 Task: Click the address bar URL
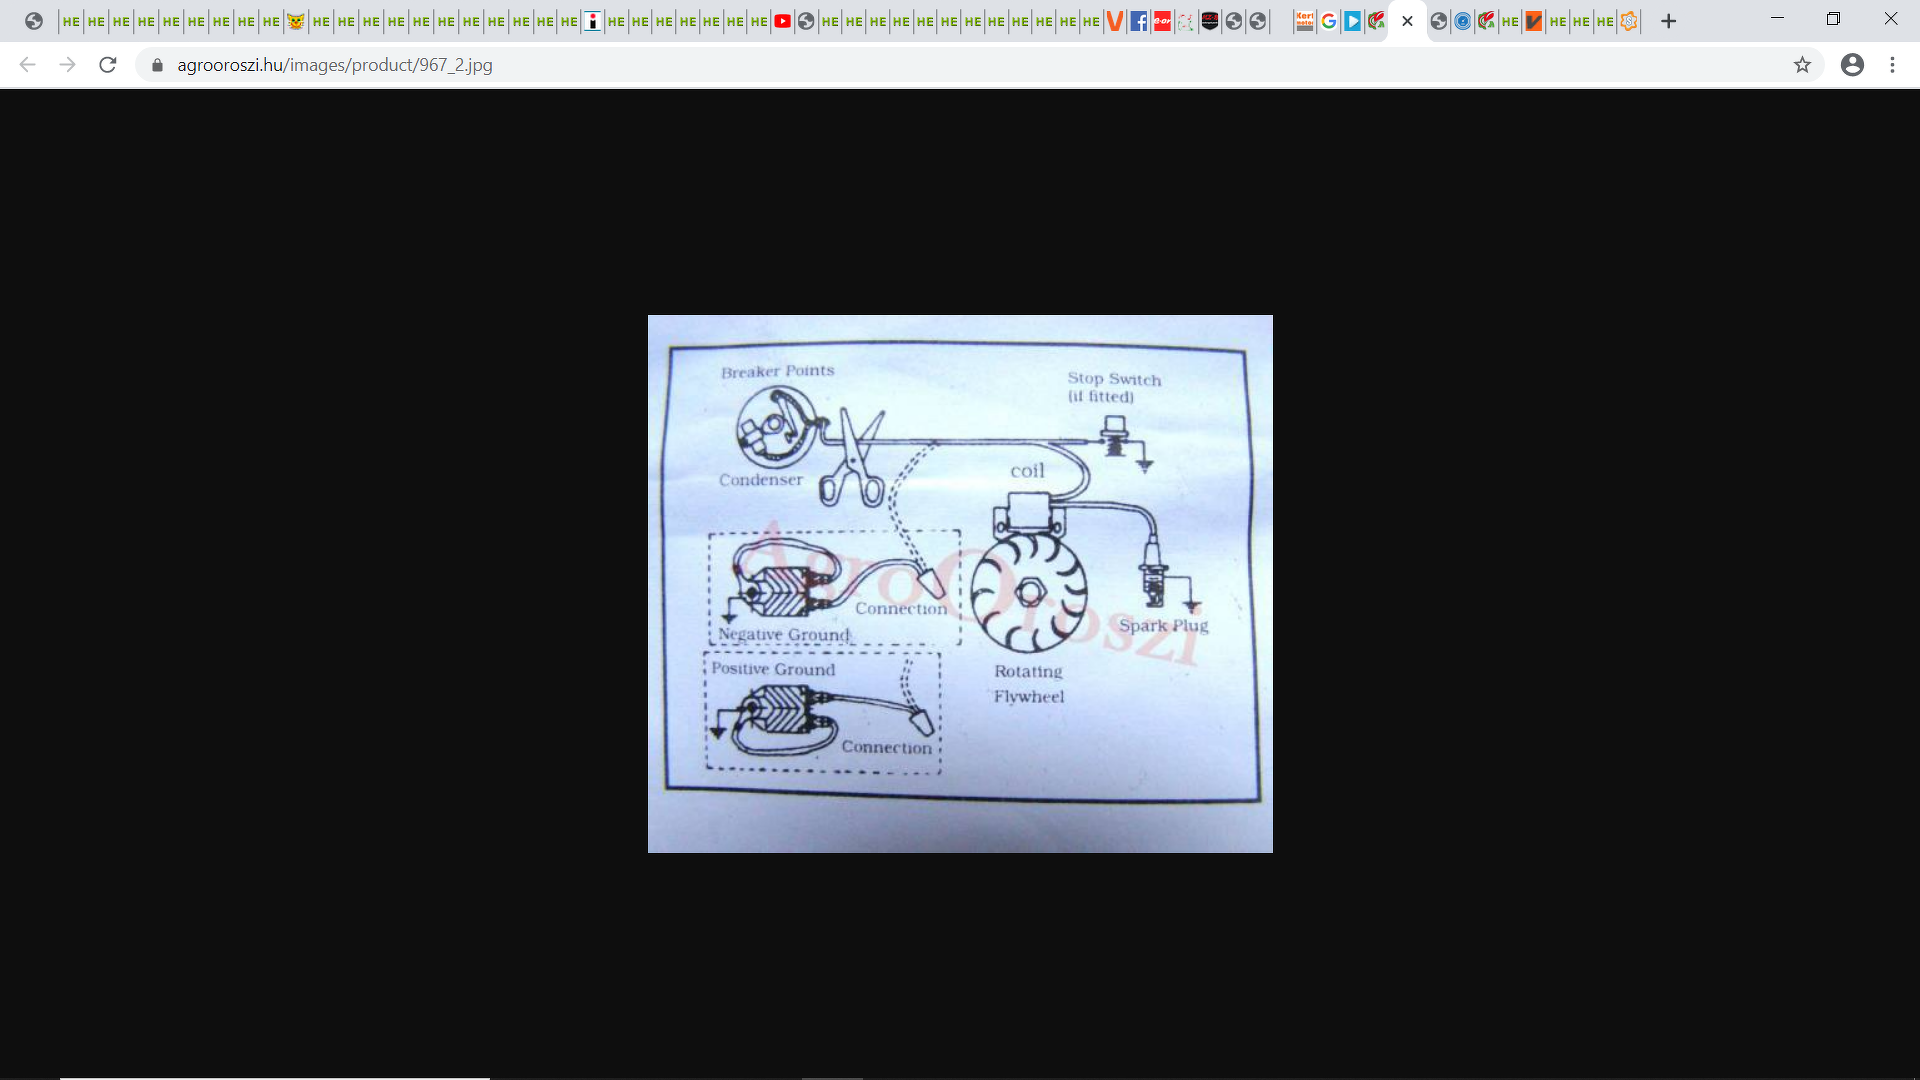tap(335, 65)
